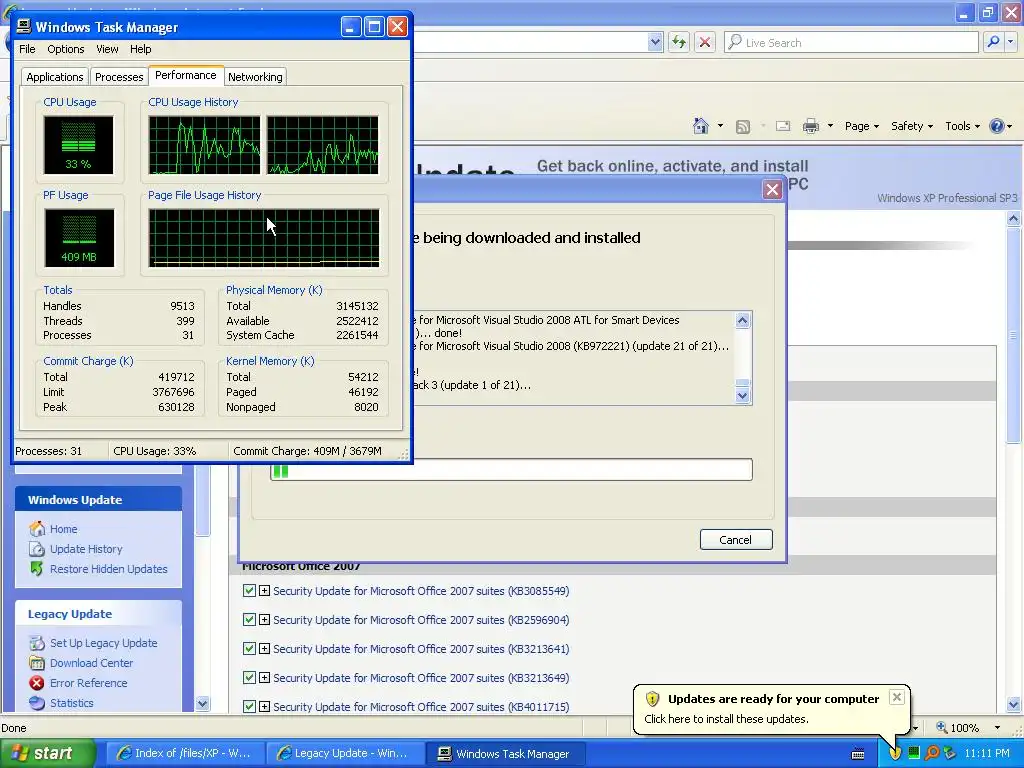Switch to Legacy Update taskbar window
The height and width of the screenshot is (768, 1024).
[x=345, y=753]
